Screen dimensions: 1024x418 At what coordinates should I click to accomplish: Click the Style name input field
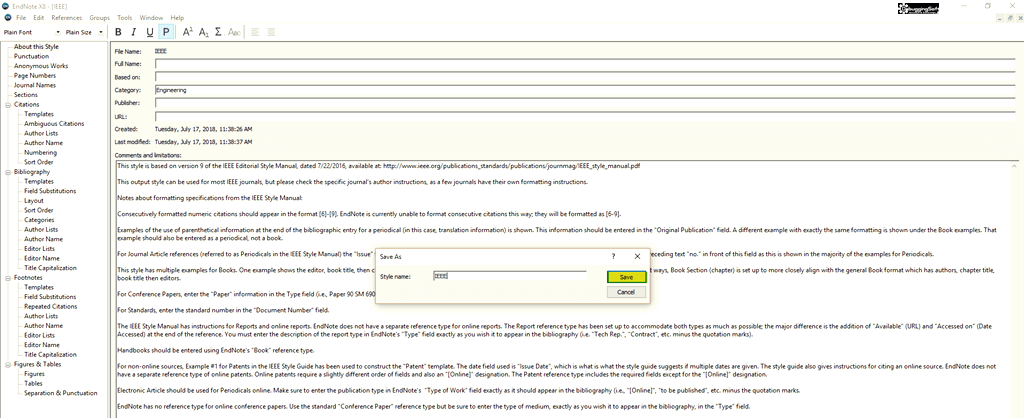pyautogui.click(x=509, y=276)
